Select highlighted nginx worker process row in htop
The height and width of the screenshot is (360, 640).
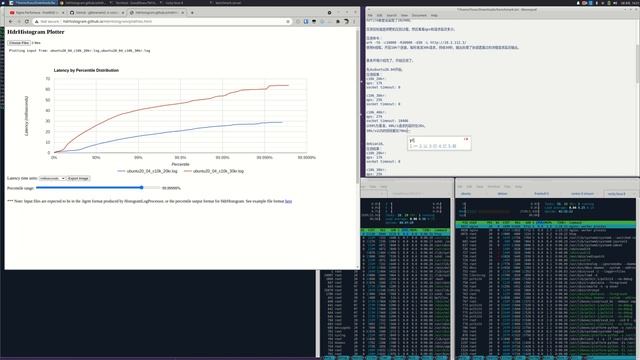(546, 226)
